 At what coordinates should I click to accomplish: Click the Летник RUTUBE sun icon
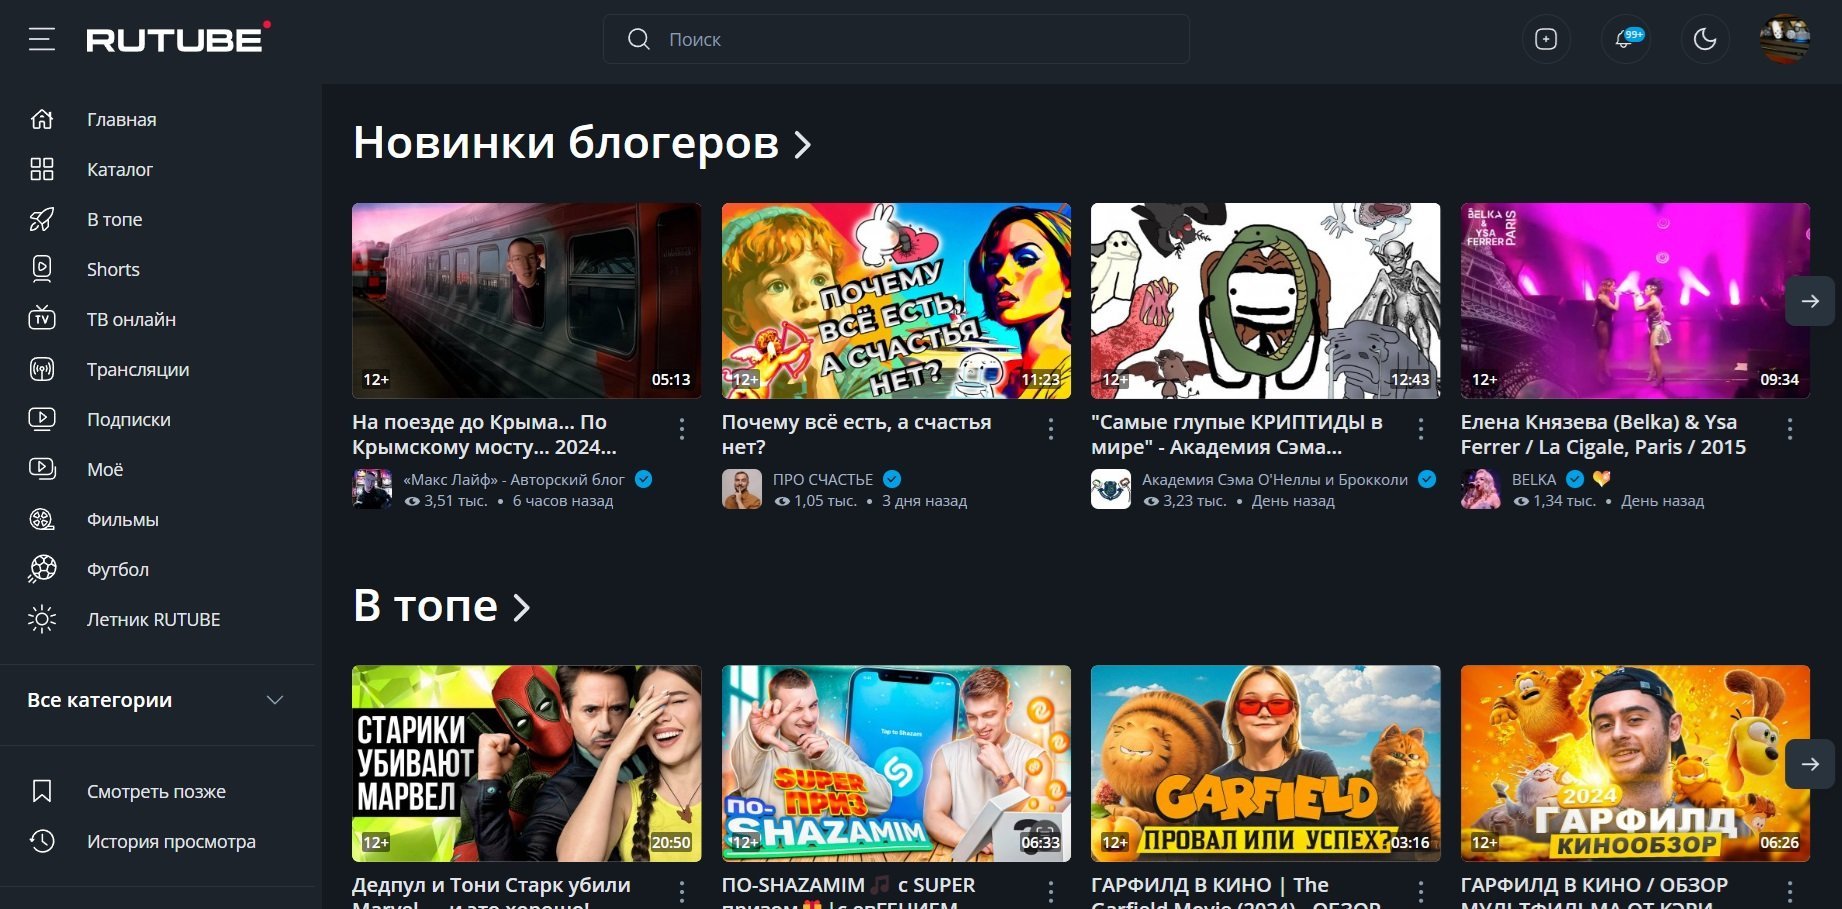42,619
